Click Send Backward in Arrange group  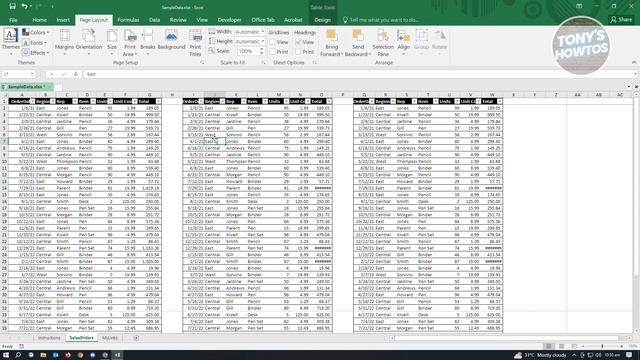358,42
